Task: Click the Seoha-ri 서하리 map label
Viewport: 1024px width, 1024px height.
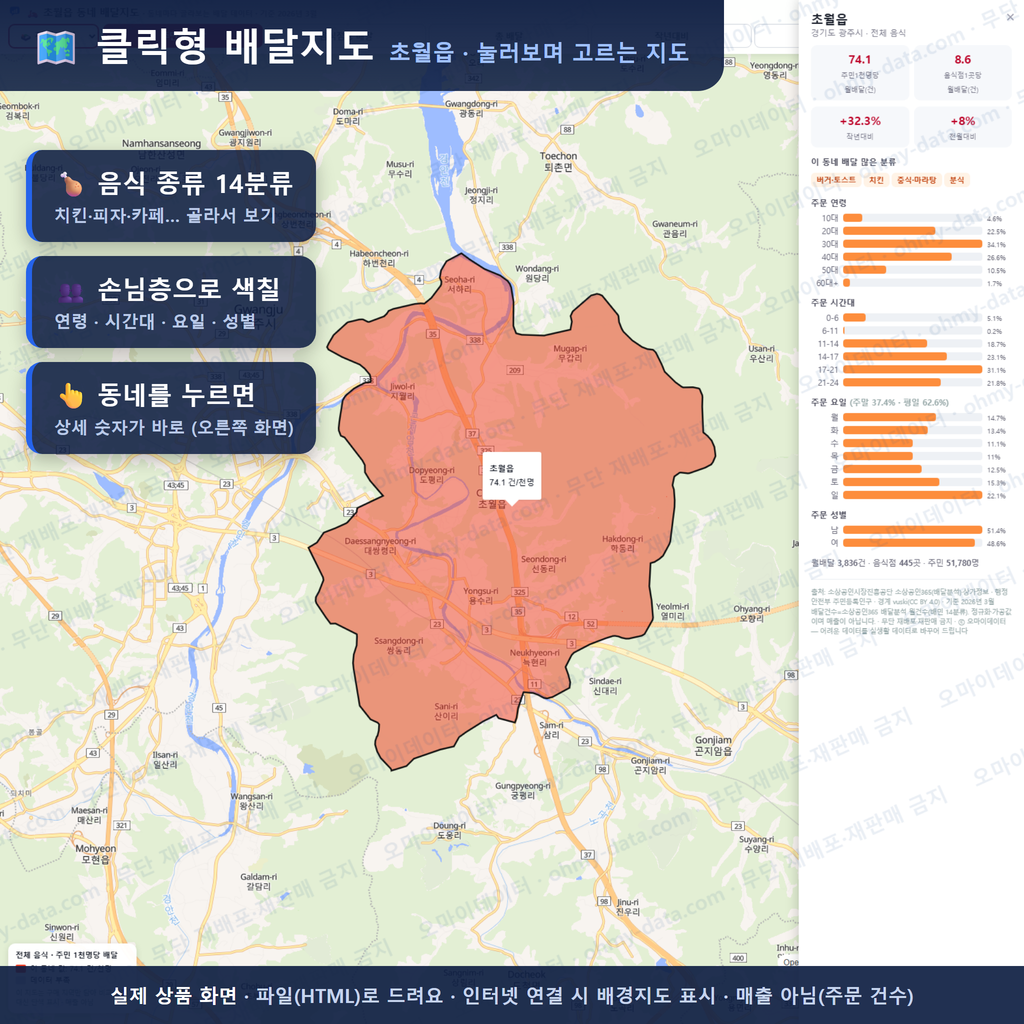Action: (x=460, y=284)
